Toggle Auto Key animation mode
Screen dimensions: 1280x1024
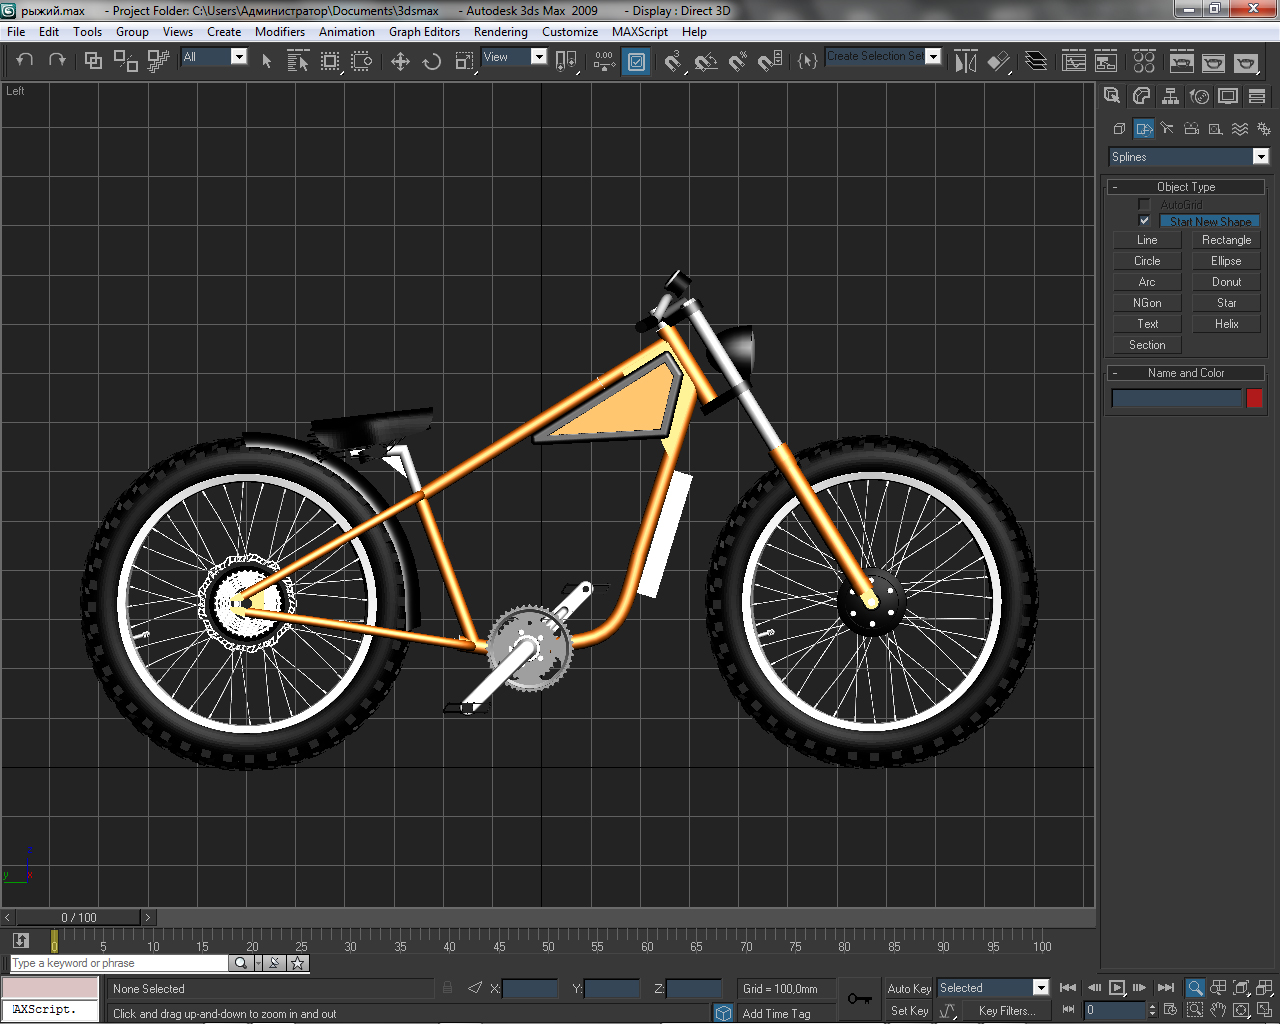(908, 988)
